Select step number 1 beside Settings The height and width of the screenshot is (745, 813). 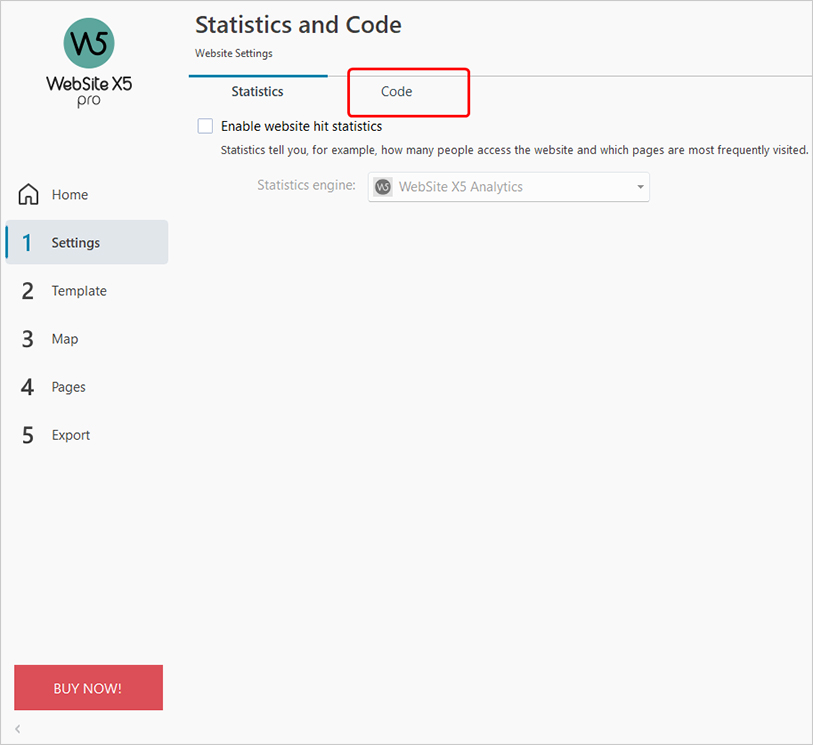point(28,243)
